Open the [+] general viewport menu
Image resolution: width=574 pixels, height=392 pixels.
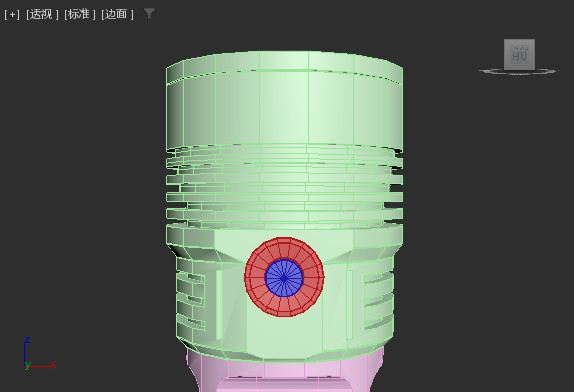point(12,14)
